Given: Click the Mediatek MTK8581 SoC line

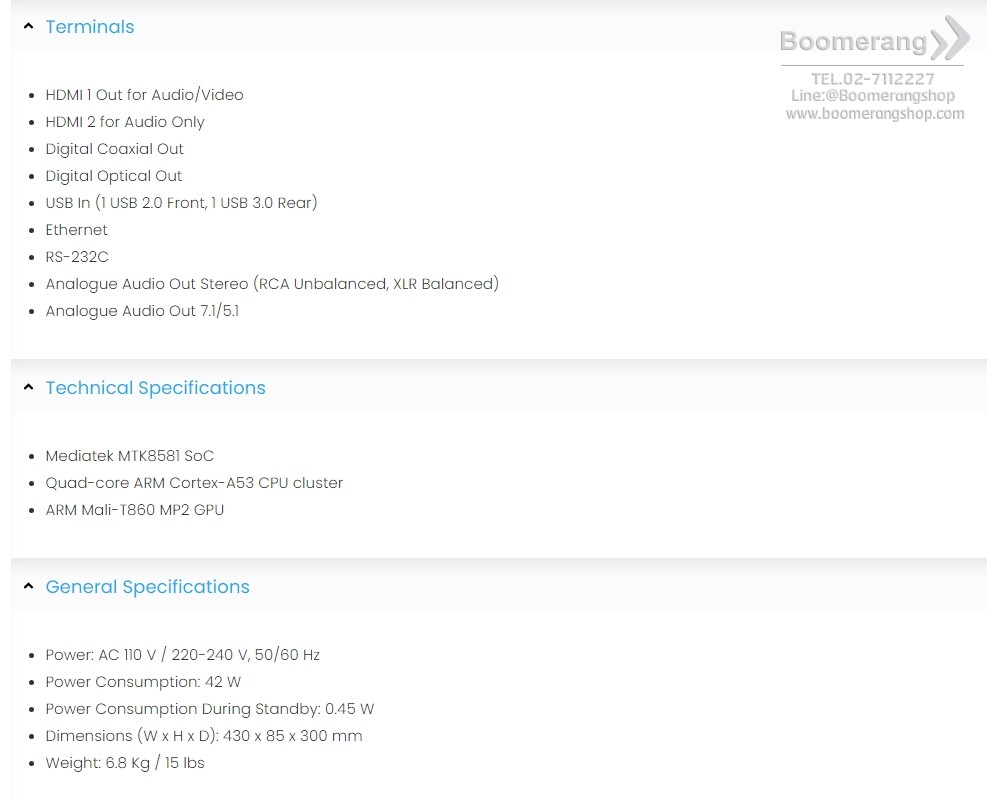Looking at the screenshot, I should pos(130,456).
